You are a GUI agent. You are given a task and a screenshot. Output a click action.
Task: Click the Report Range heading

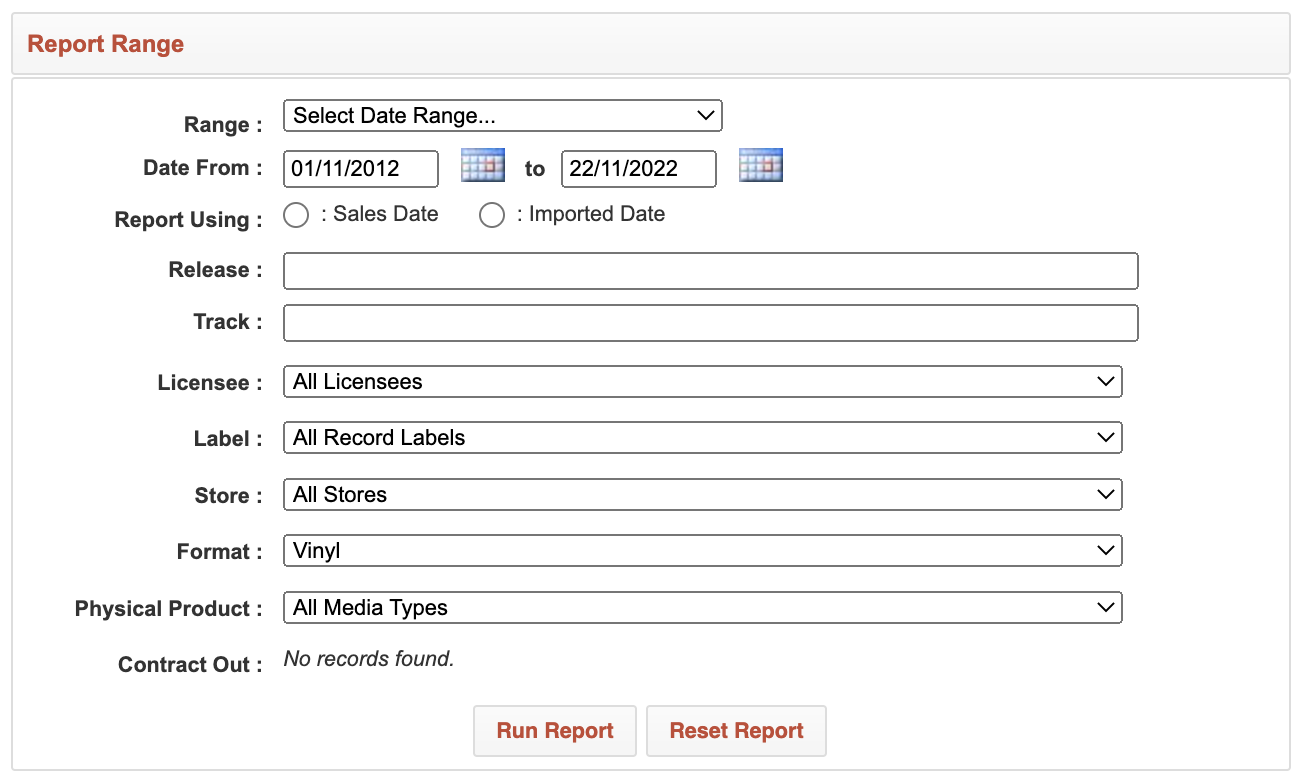coord(106,44)
